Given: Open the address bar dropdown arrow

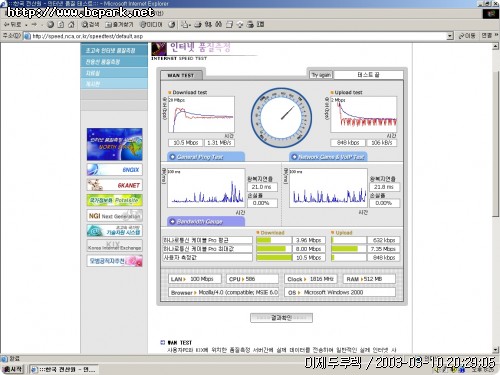Looking at the screenshot, I should point(450,36).
